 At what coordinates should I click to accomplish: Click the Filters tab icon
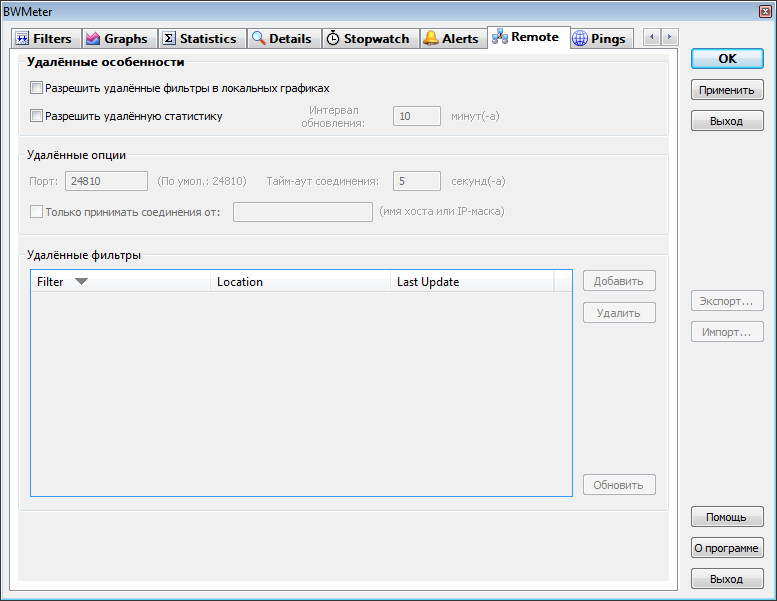[x=22, y=39]
